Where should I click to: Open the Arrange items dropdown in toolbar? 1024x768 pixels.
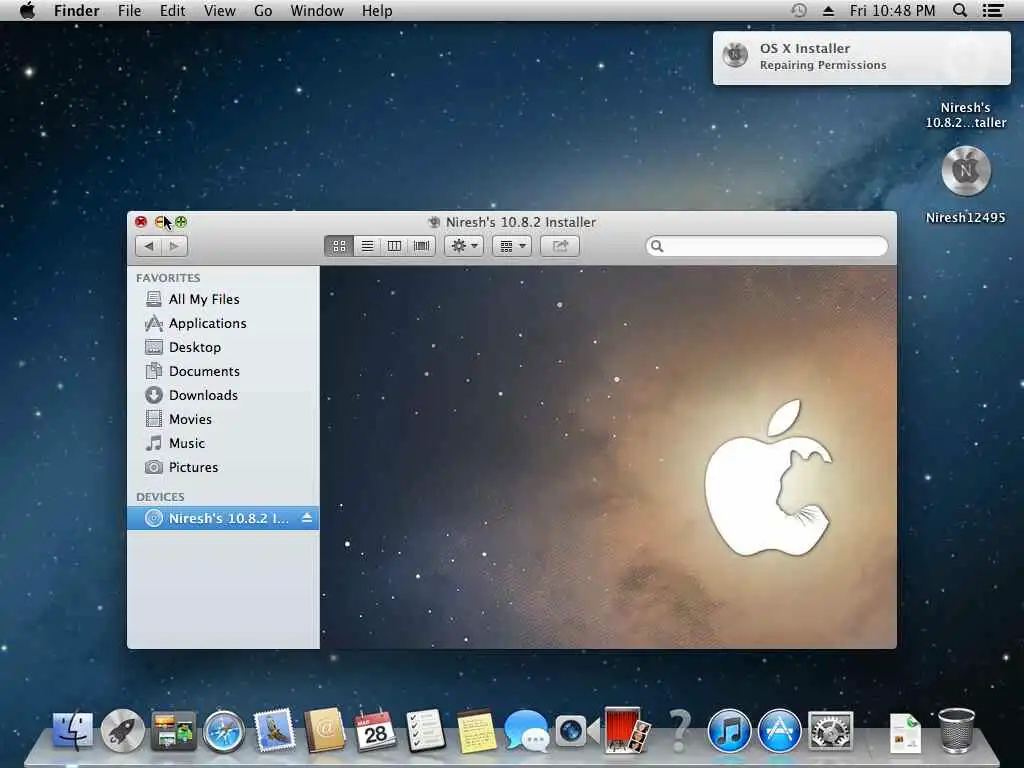[x=511, y=246]
